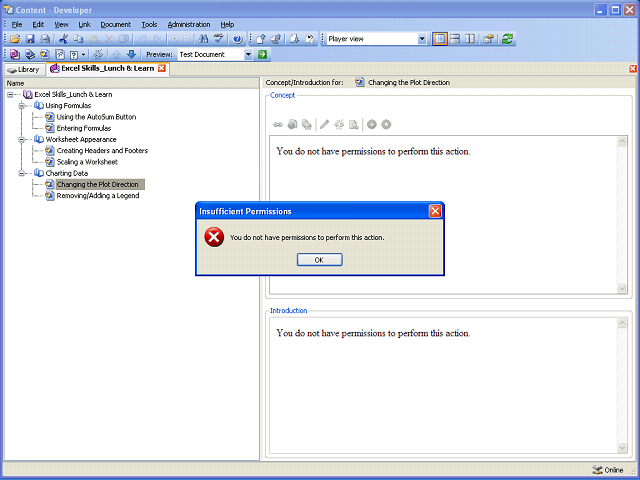Open the properties pane icon beside the layout buttons
The image size is (640, 480).
489,39
